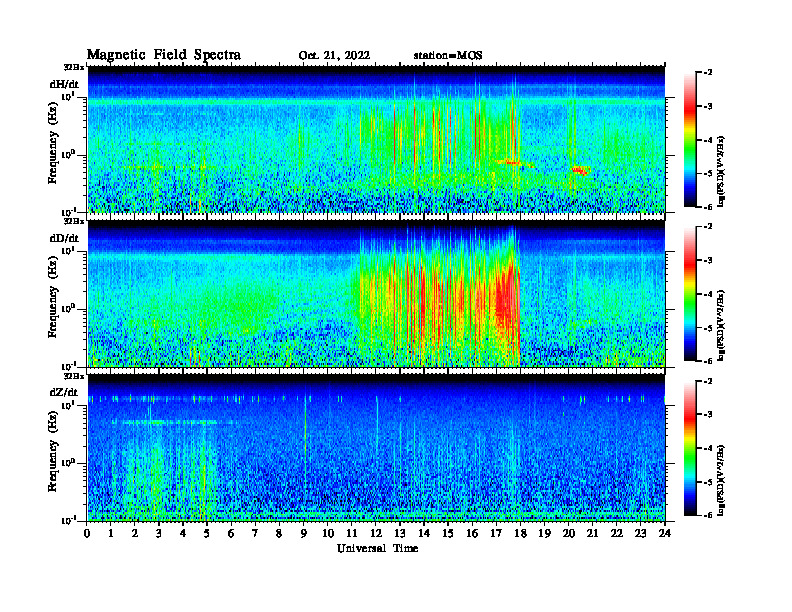Click inside the dZ/dt spectrogram plot
Screen dimensions: 792x612
click(376, 448)
